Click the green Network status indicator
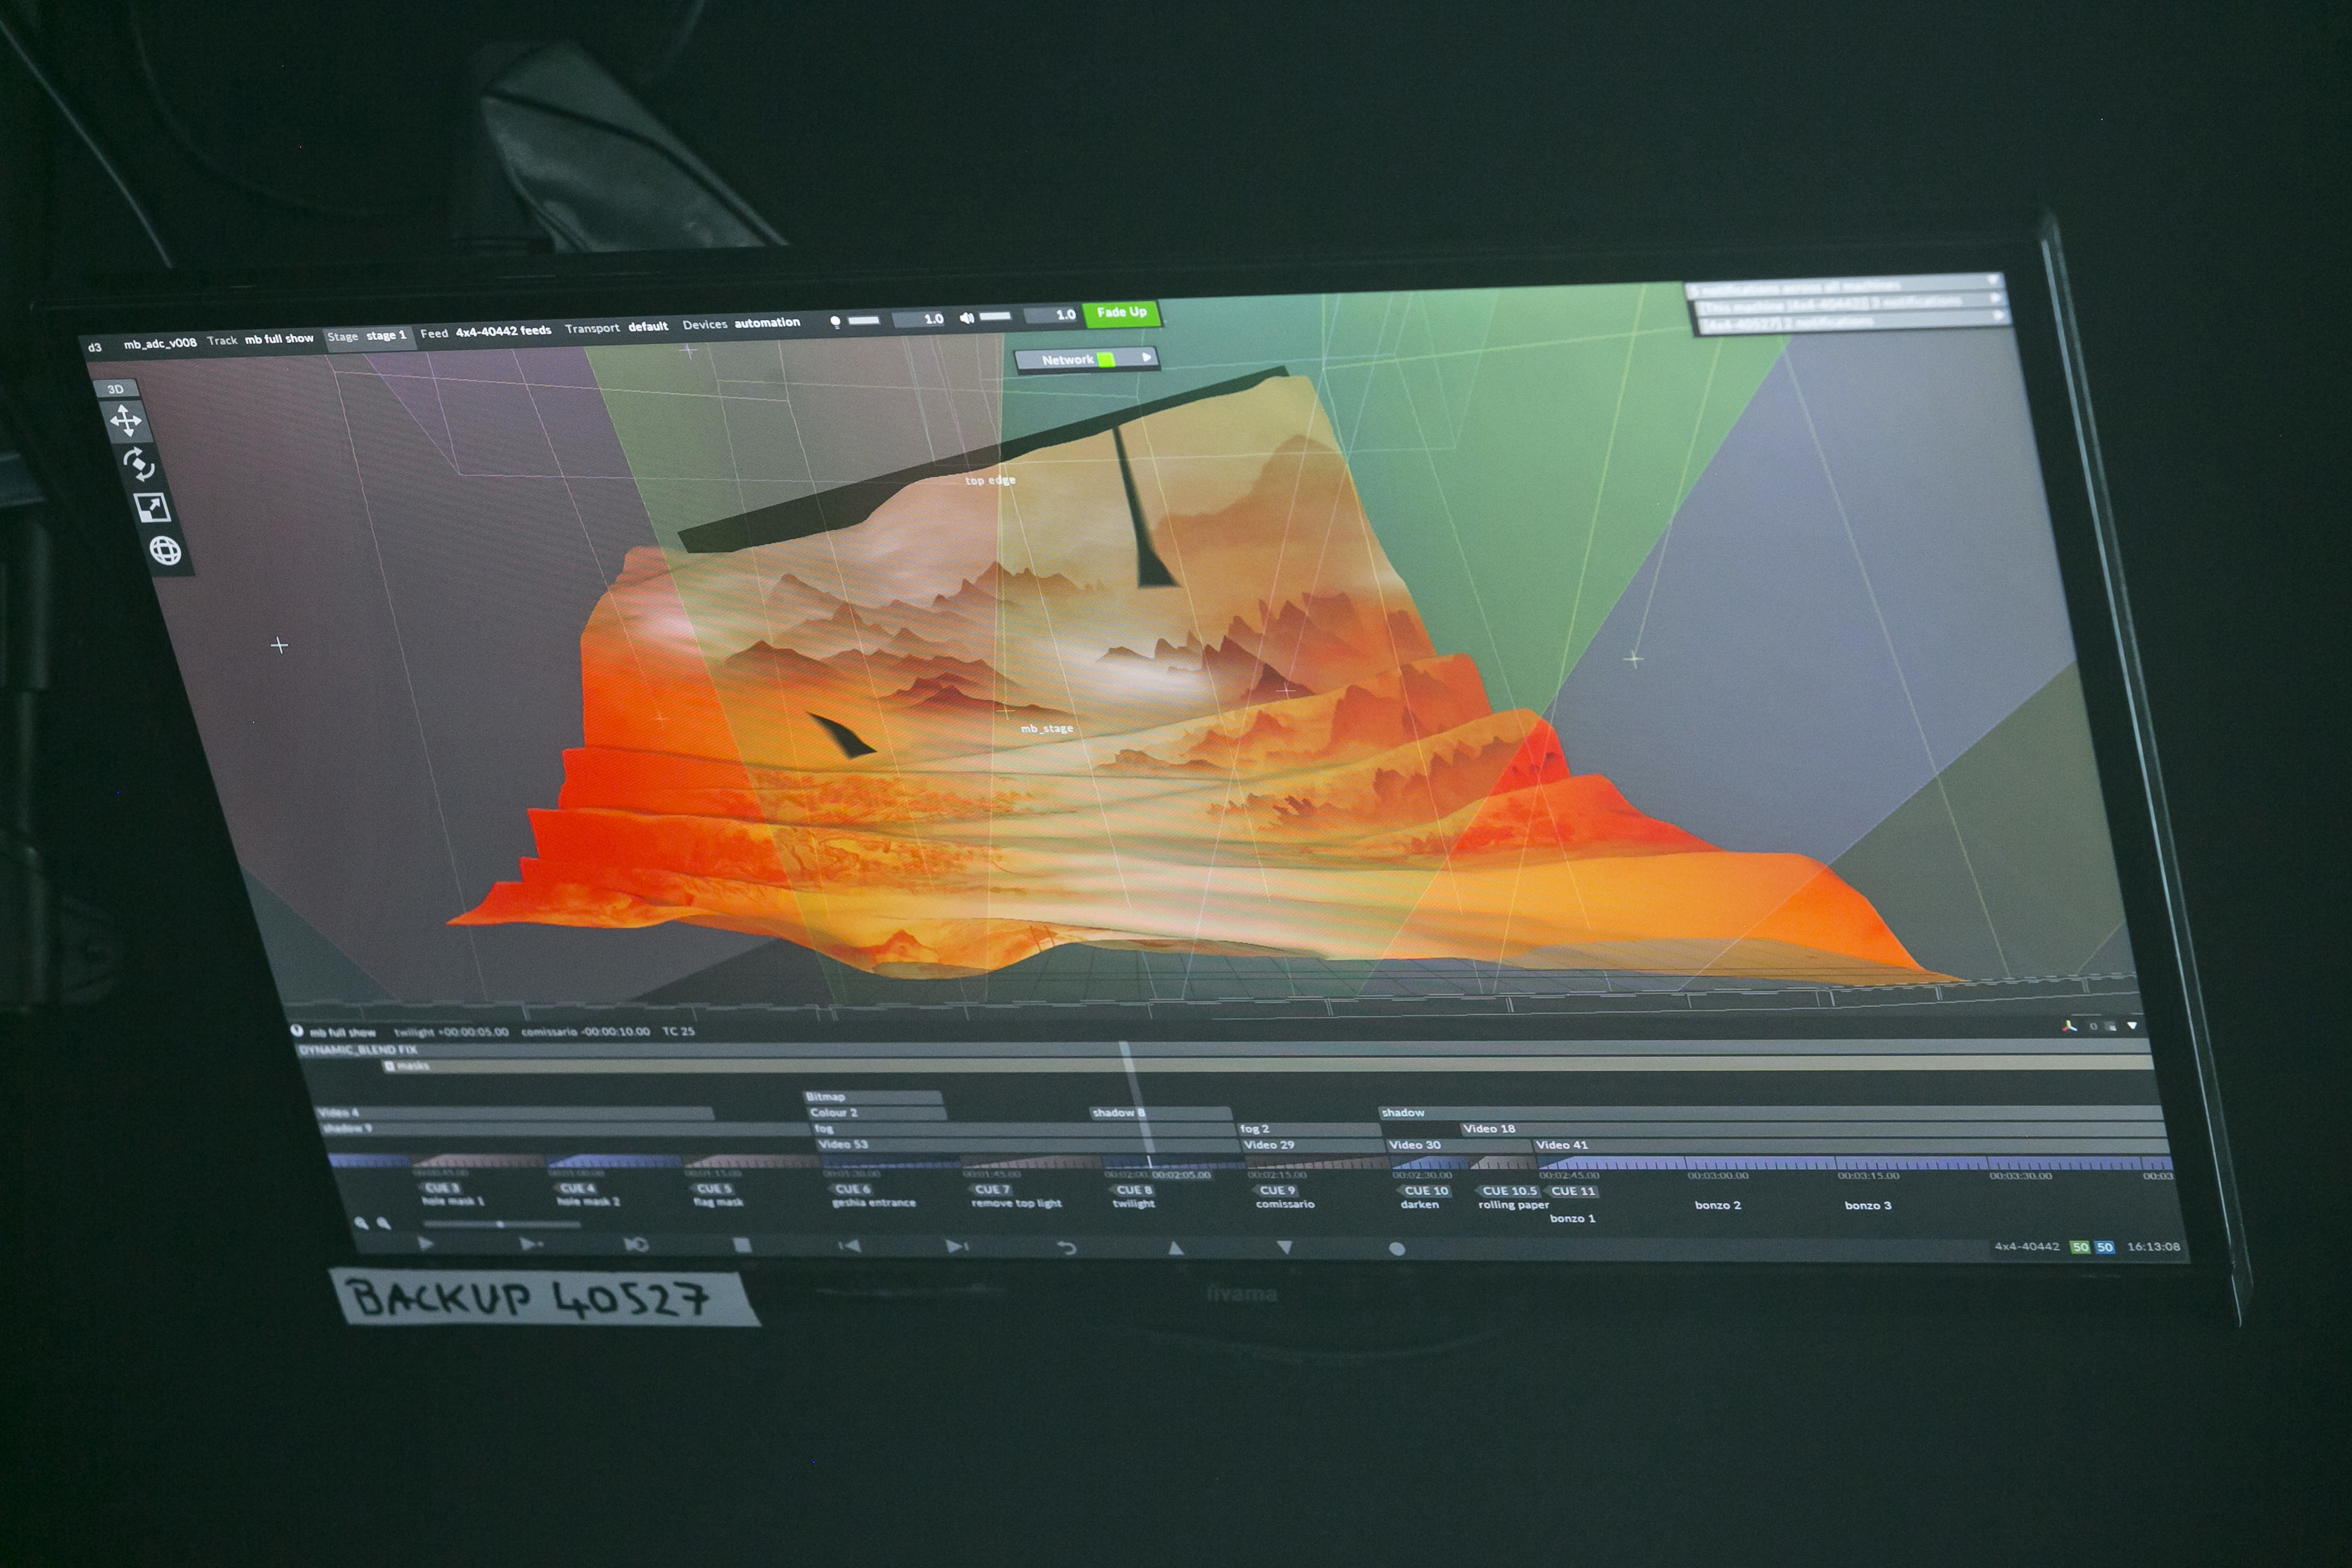Viewport: 2352px width, 1568px height. (x=1106, y=359)
